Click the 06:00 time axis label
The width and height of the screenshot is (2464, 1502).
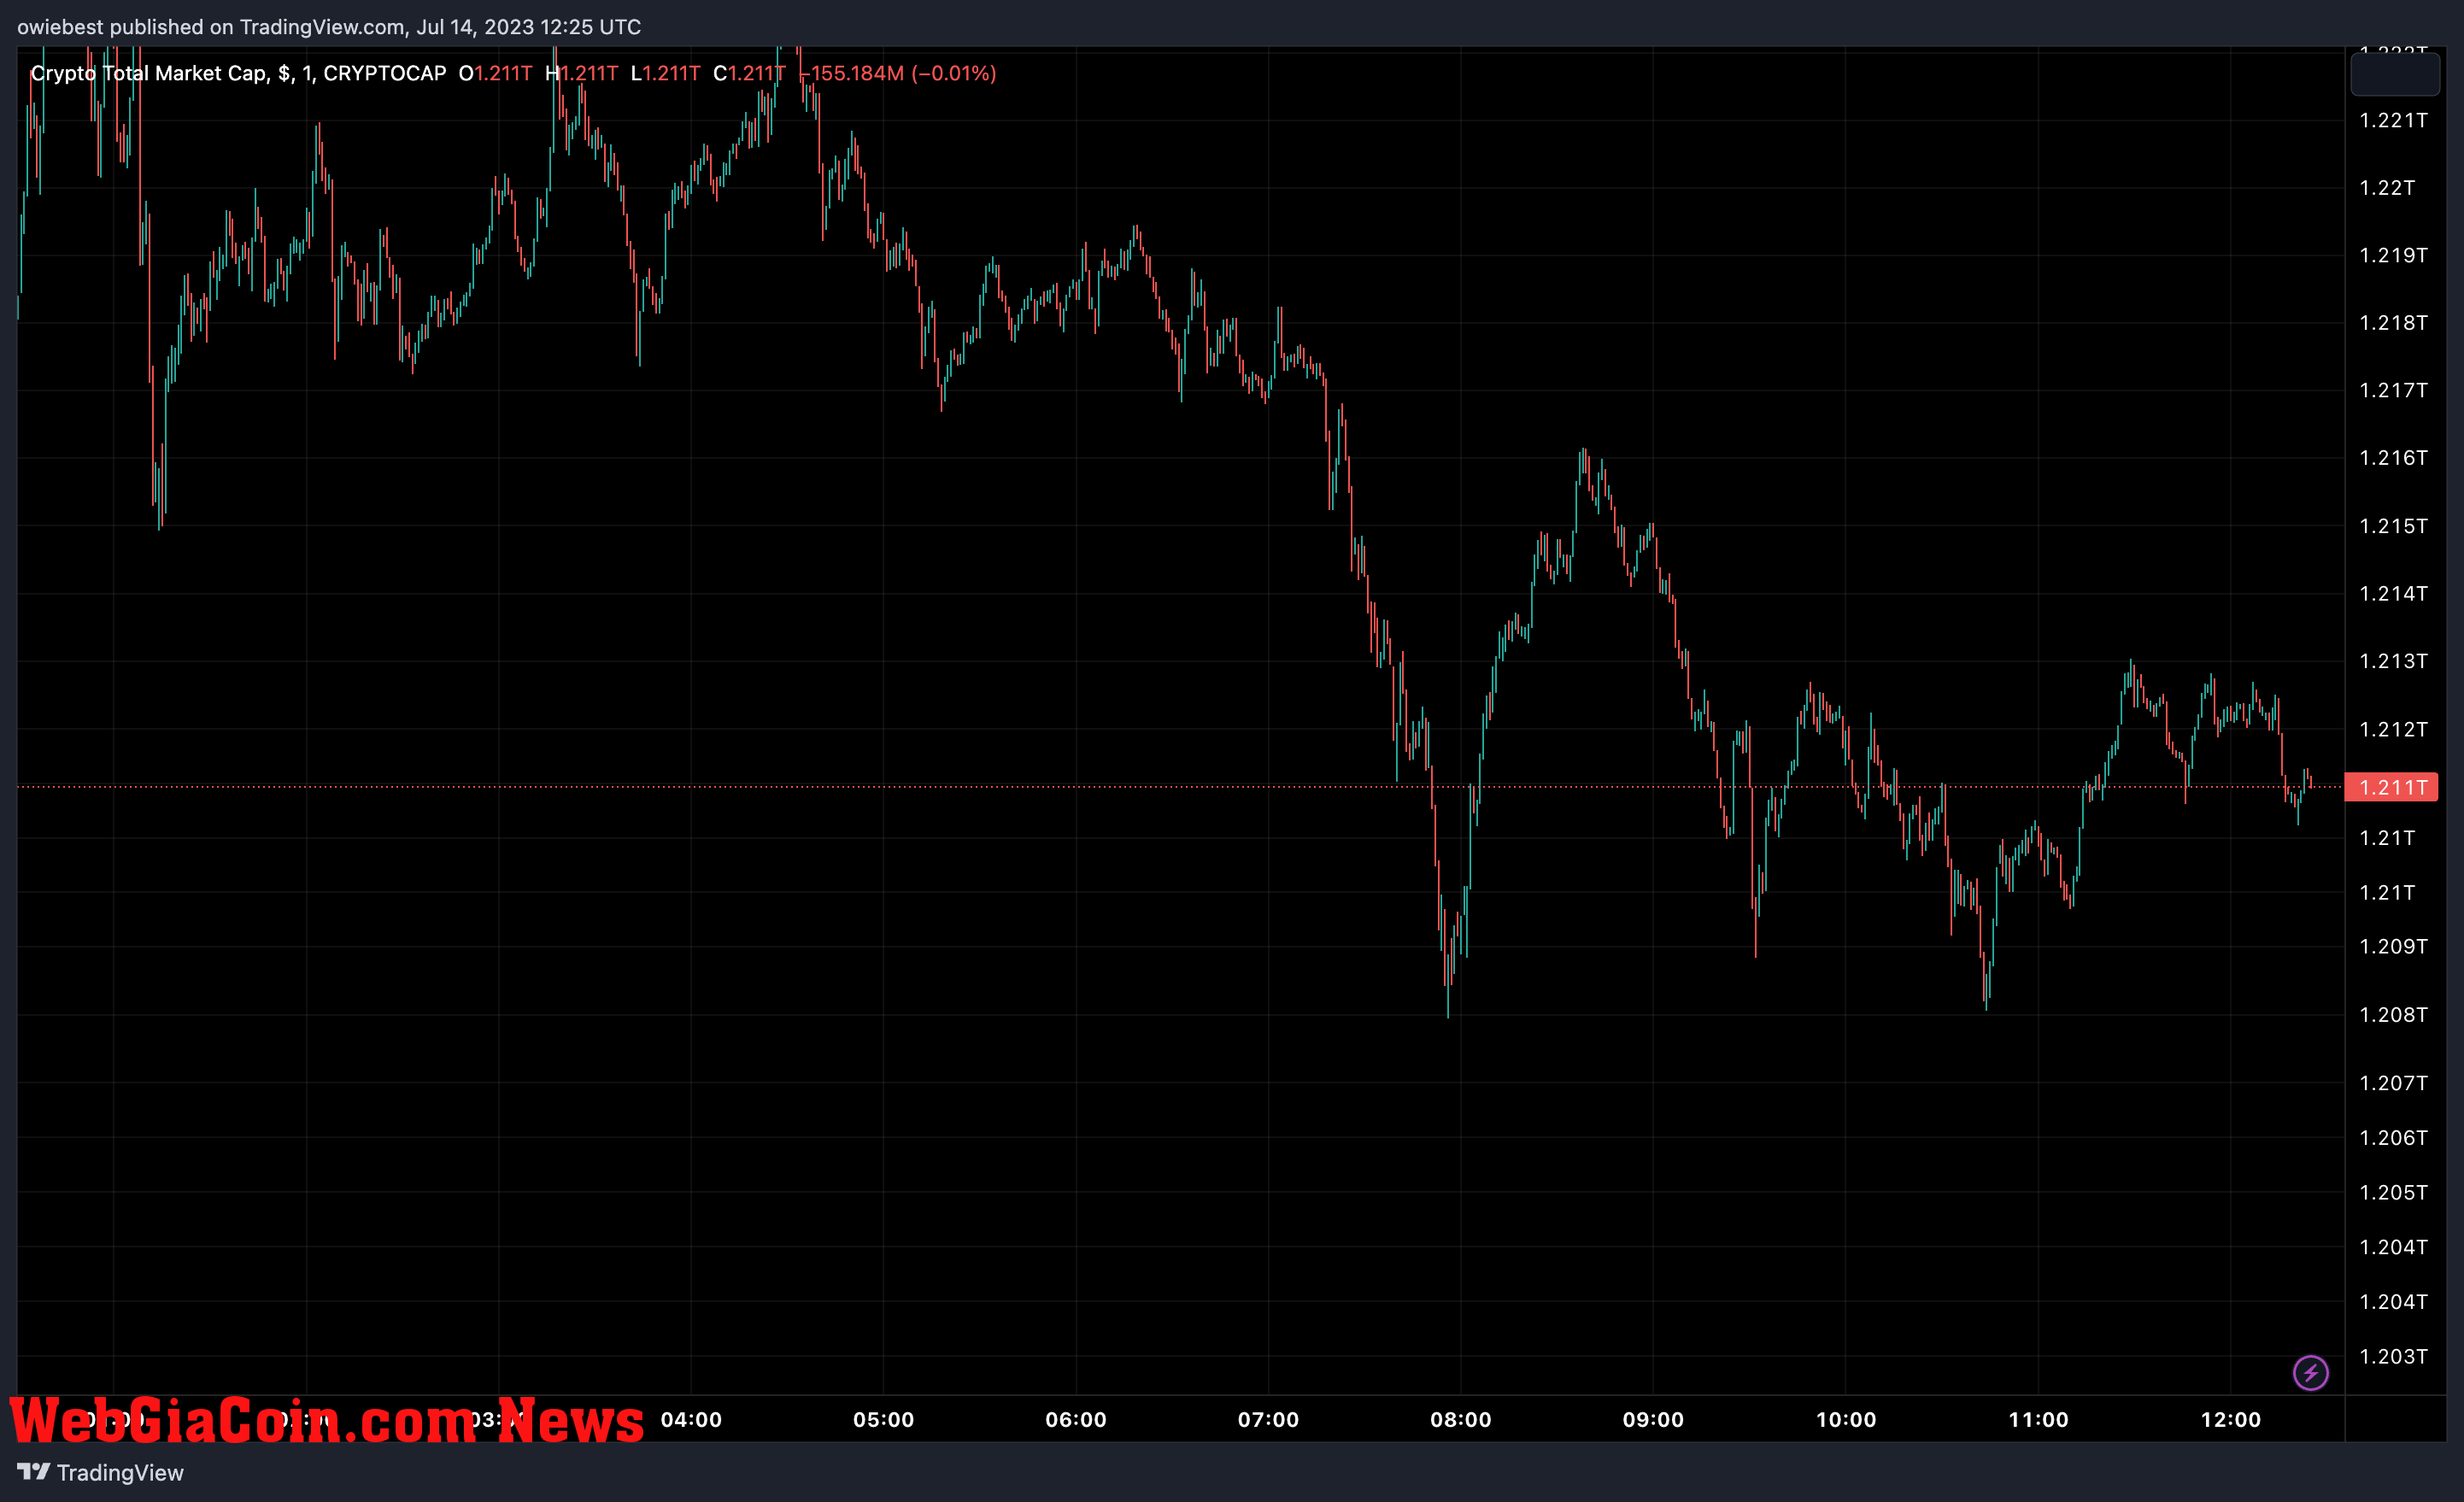click(x=1076, y=1420)
